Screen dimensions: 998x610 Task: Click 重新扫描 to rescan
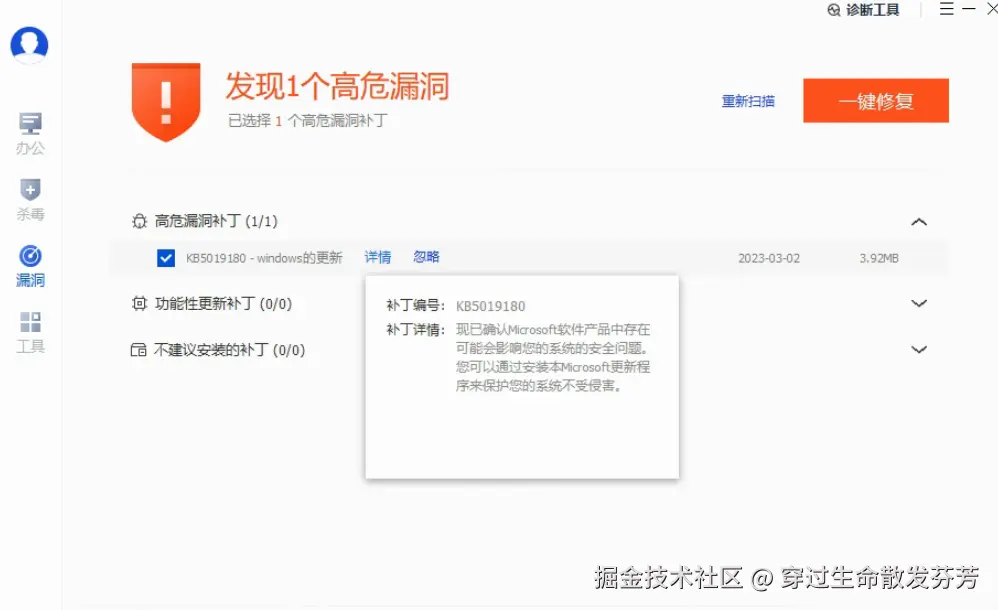748,101
